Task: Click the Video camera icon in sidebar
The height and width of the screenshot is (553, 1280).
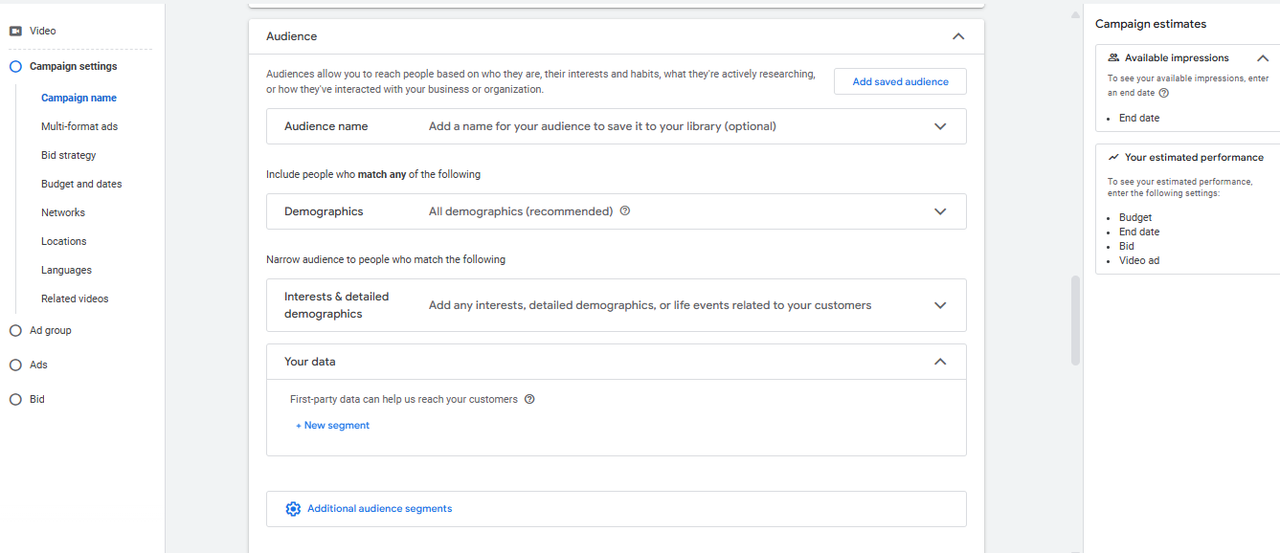Action: 16,31
